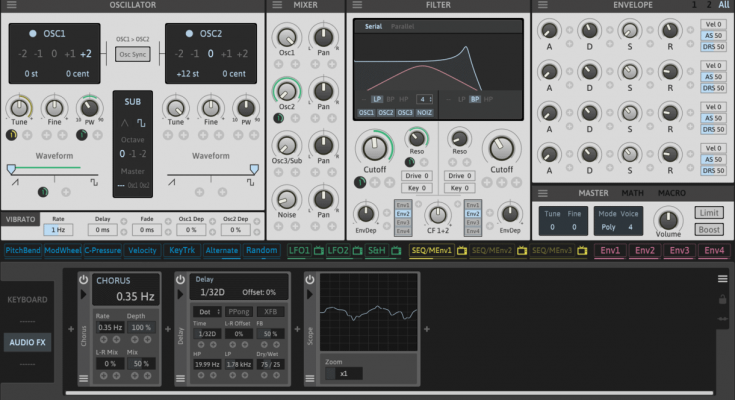The width and height of the screenshot is (735, 400).
Task: Open the FX rack menu icon
Action: tap(722, 279)
